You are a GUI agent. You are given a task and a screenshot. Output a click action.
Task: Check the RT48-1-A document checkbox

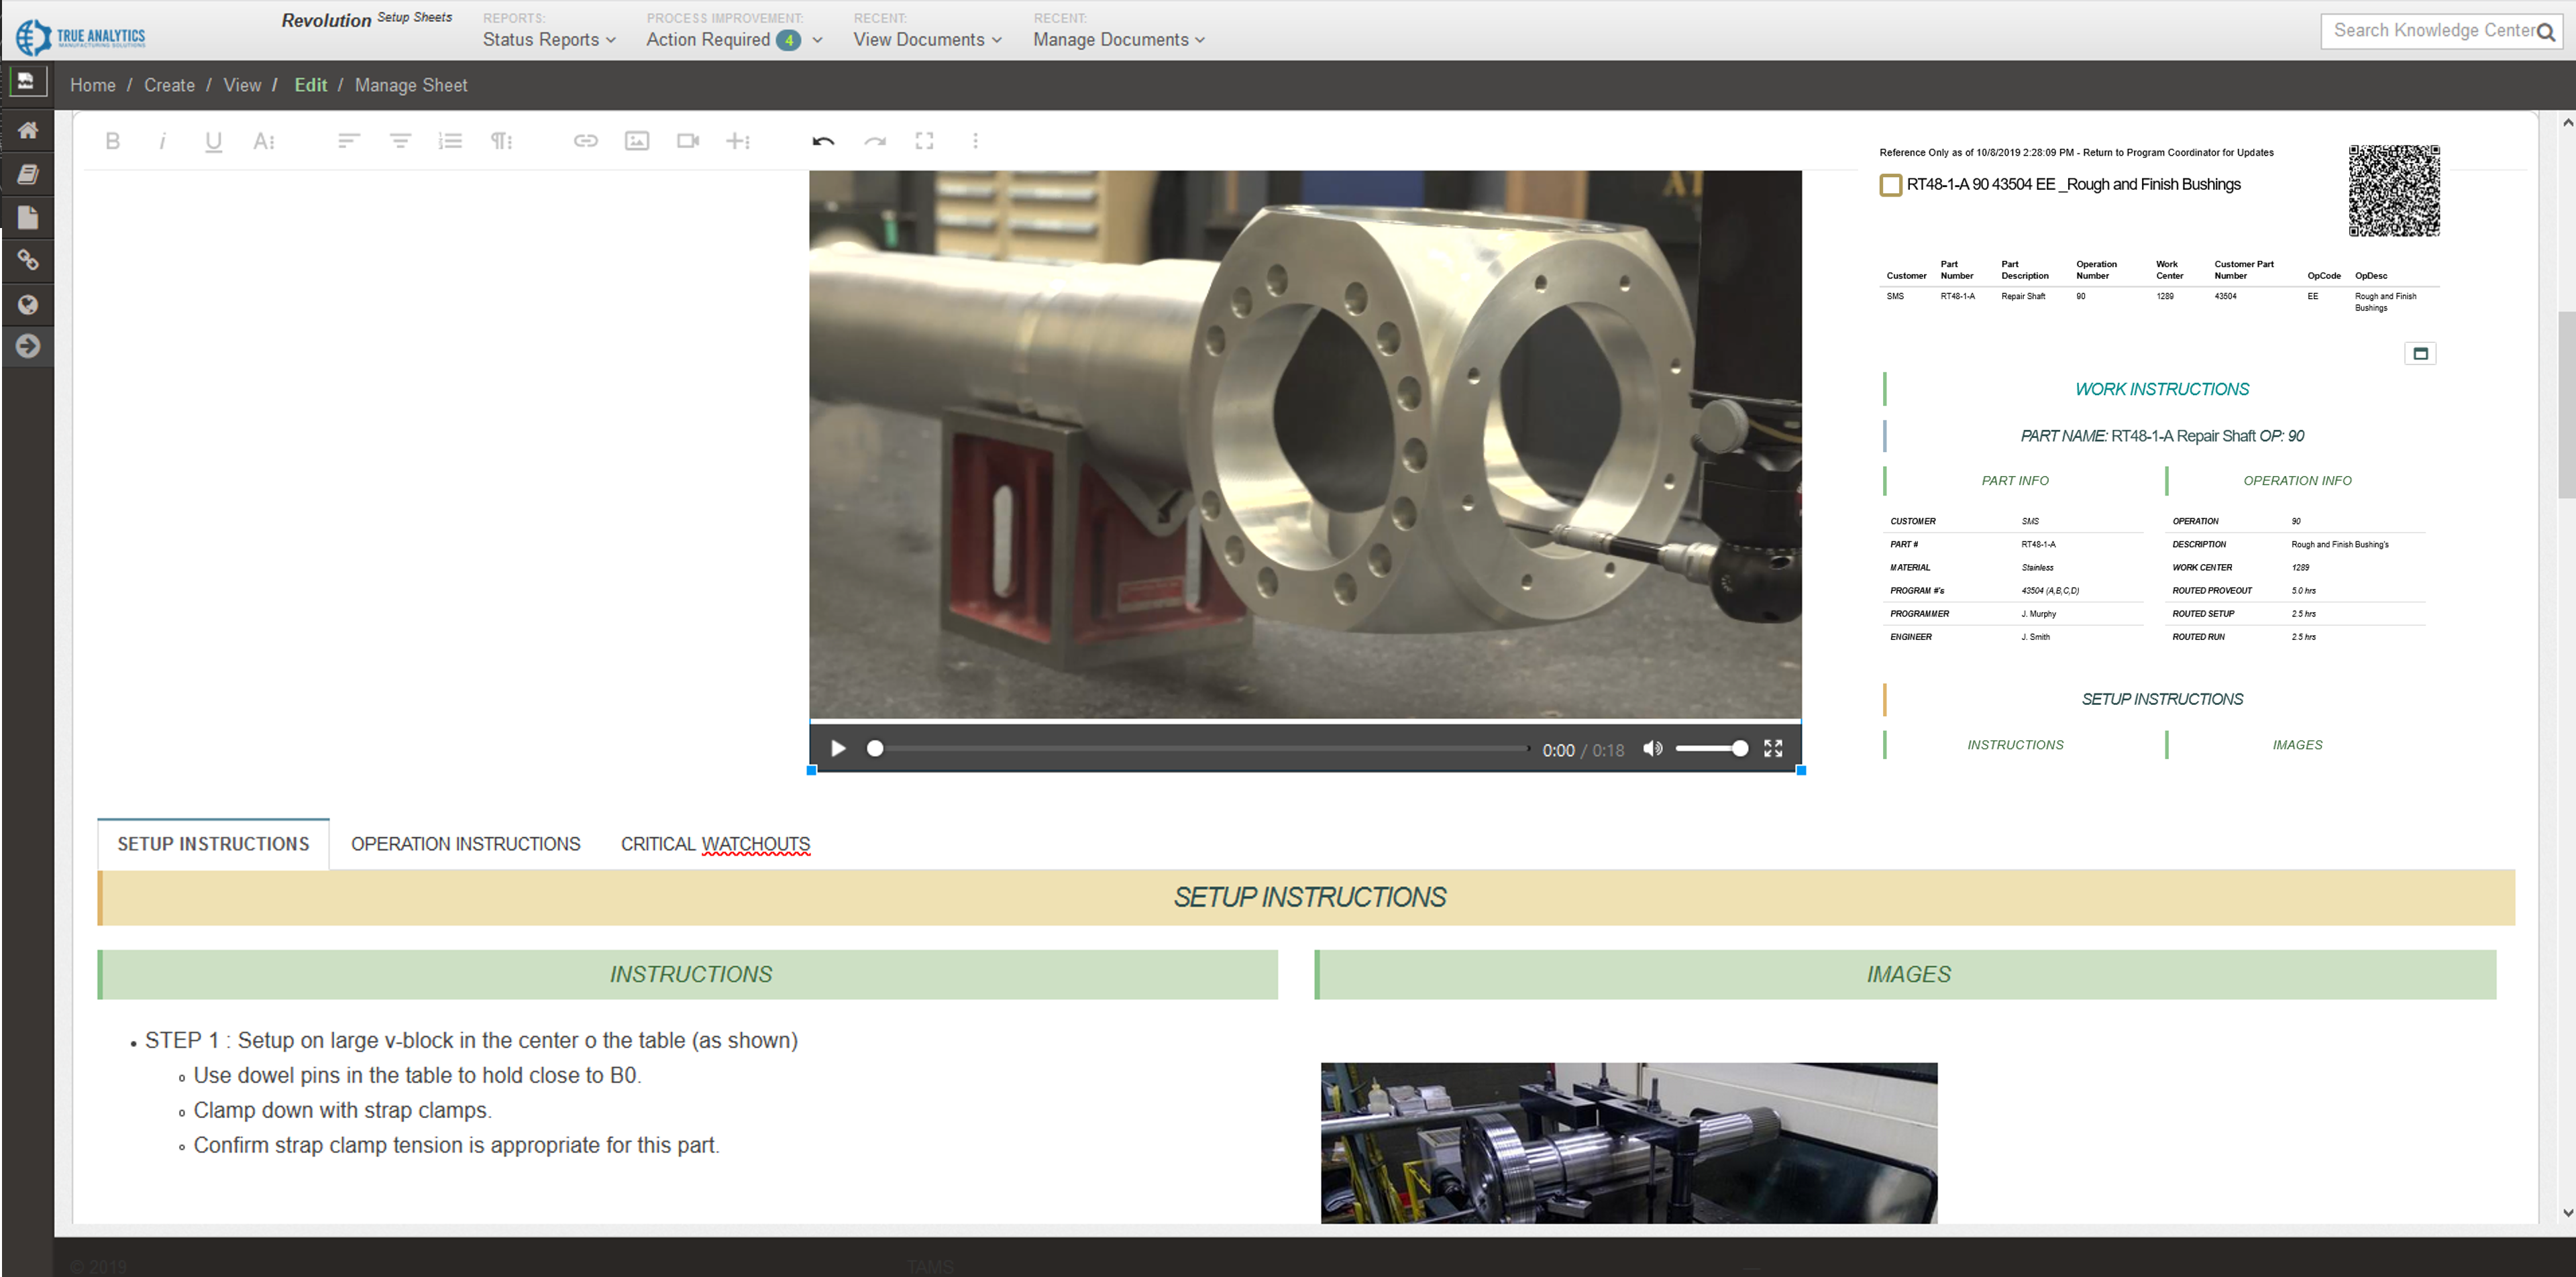[1890, 185]
